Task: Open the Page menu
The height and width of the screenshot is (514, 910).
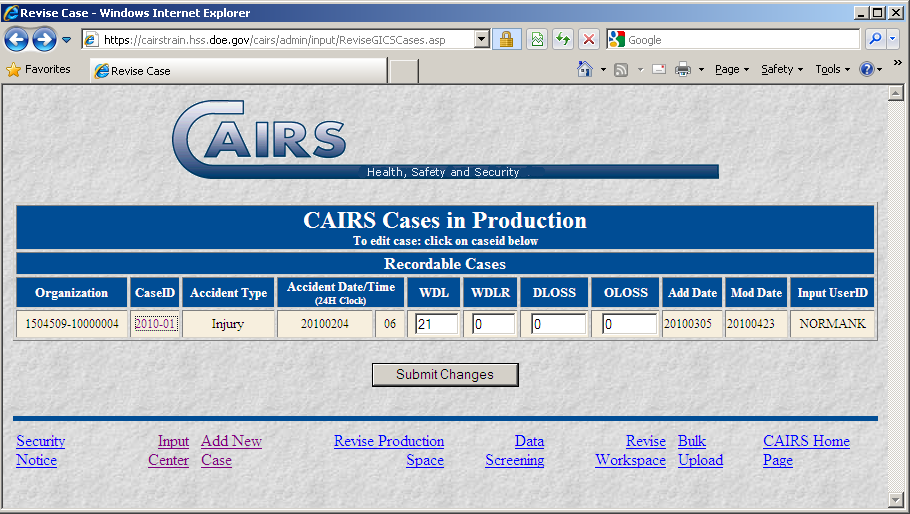Action: [x=732, y=69]
